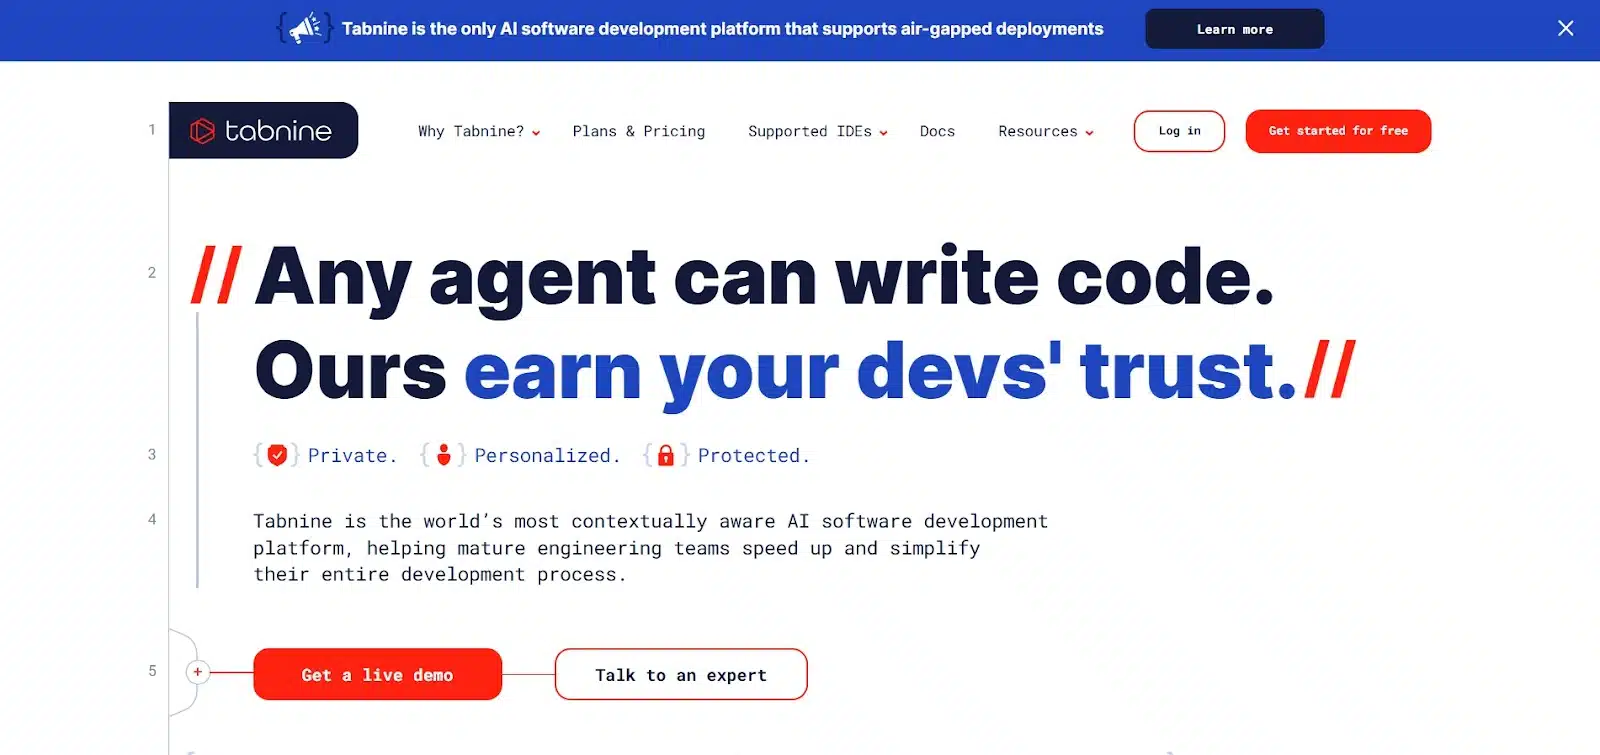This screenshot has height=755, width=1600.
Task: Click the plus circle icon
Action: tap(198, 672)
